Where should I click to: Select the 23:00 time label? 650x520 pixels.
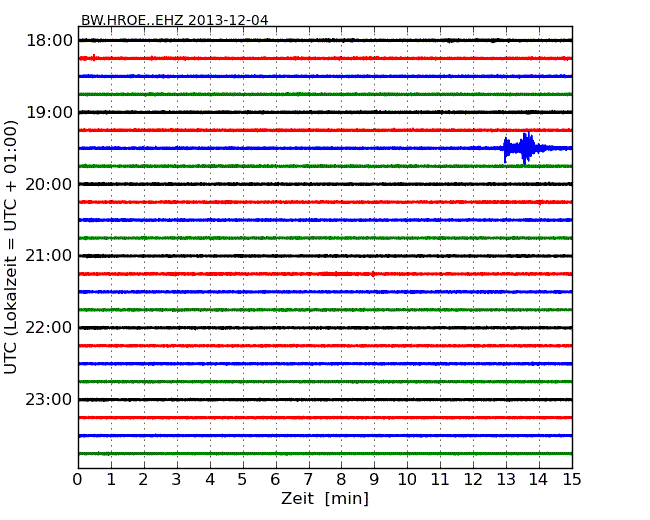click(x=49, y=399)
